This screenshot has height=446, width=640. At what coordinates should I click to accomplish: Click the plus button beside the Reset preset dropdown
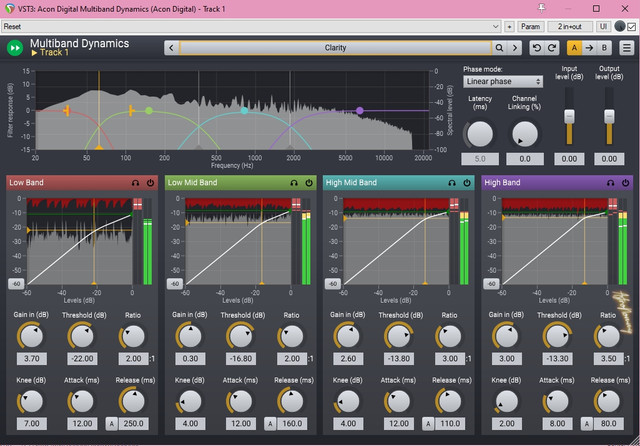click(x=509, y=27)
